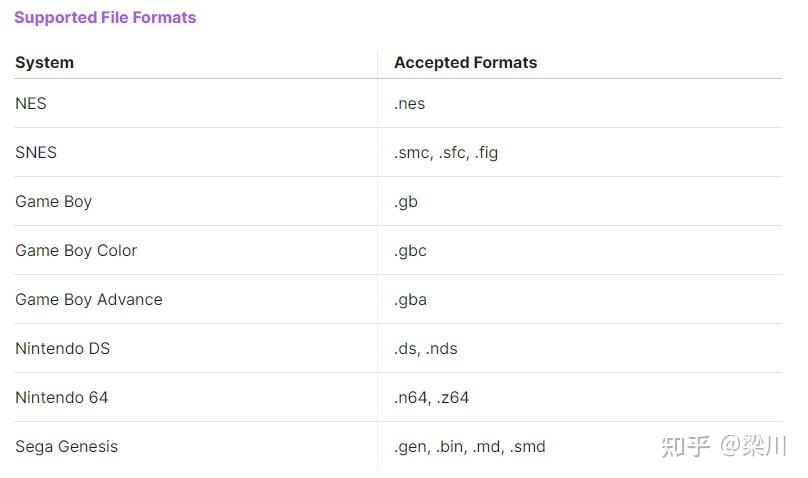Select the Game Boy Color row label
Viewport: 808px width, 478px height.
tap(76, 250)
